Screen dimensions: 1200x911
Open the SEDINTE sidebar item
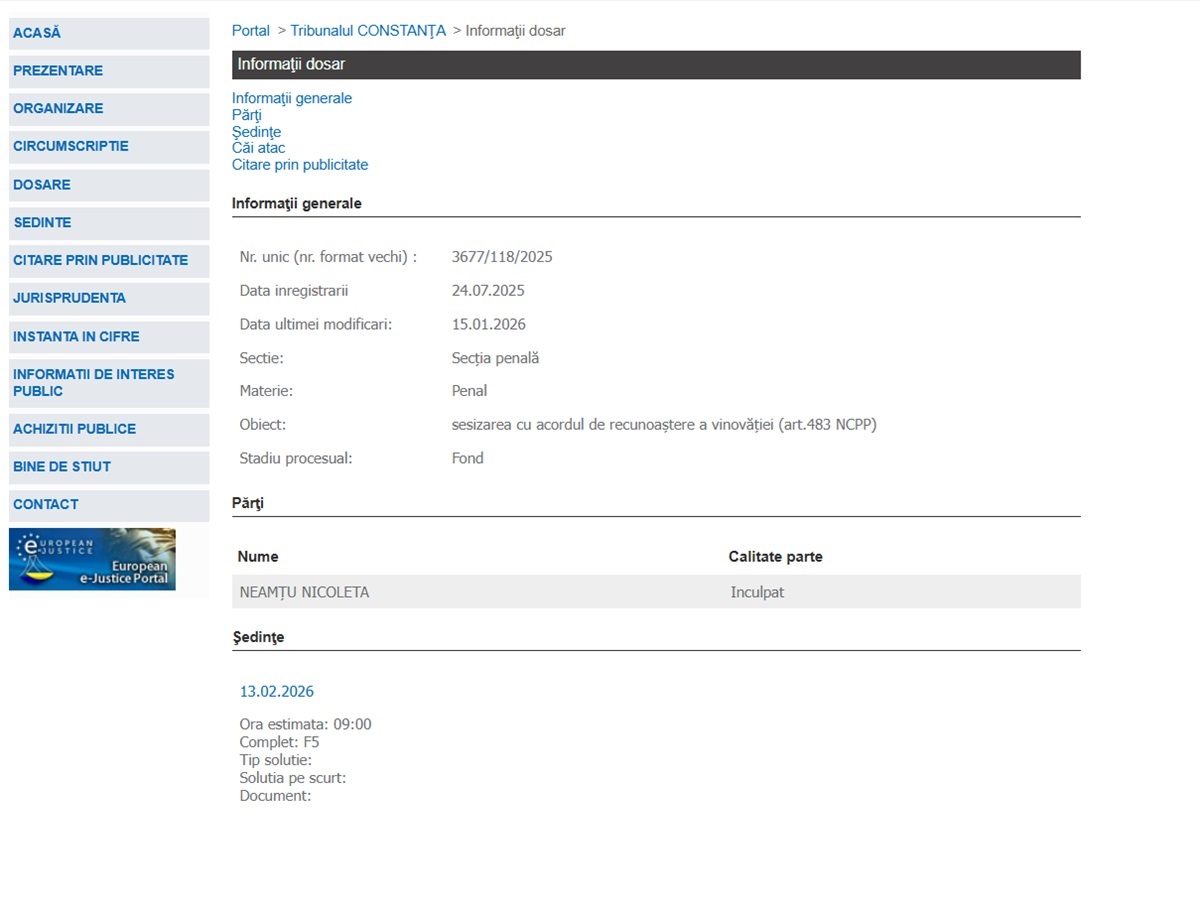click(x=109, y=222)
